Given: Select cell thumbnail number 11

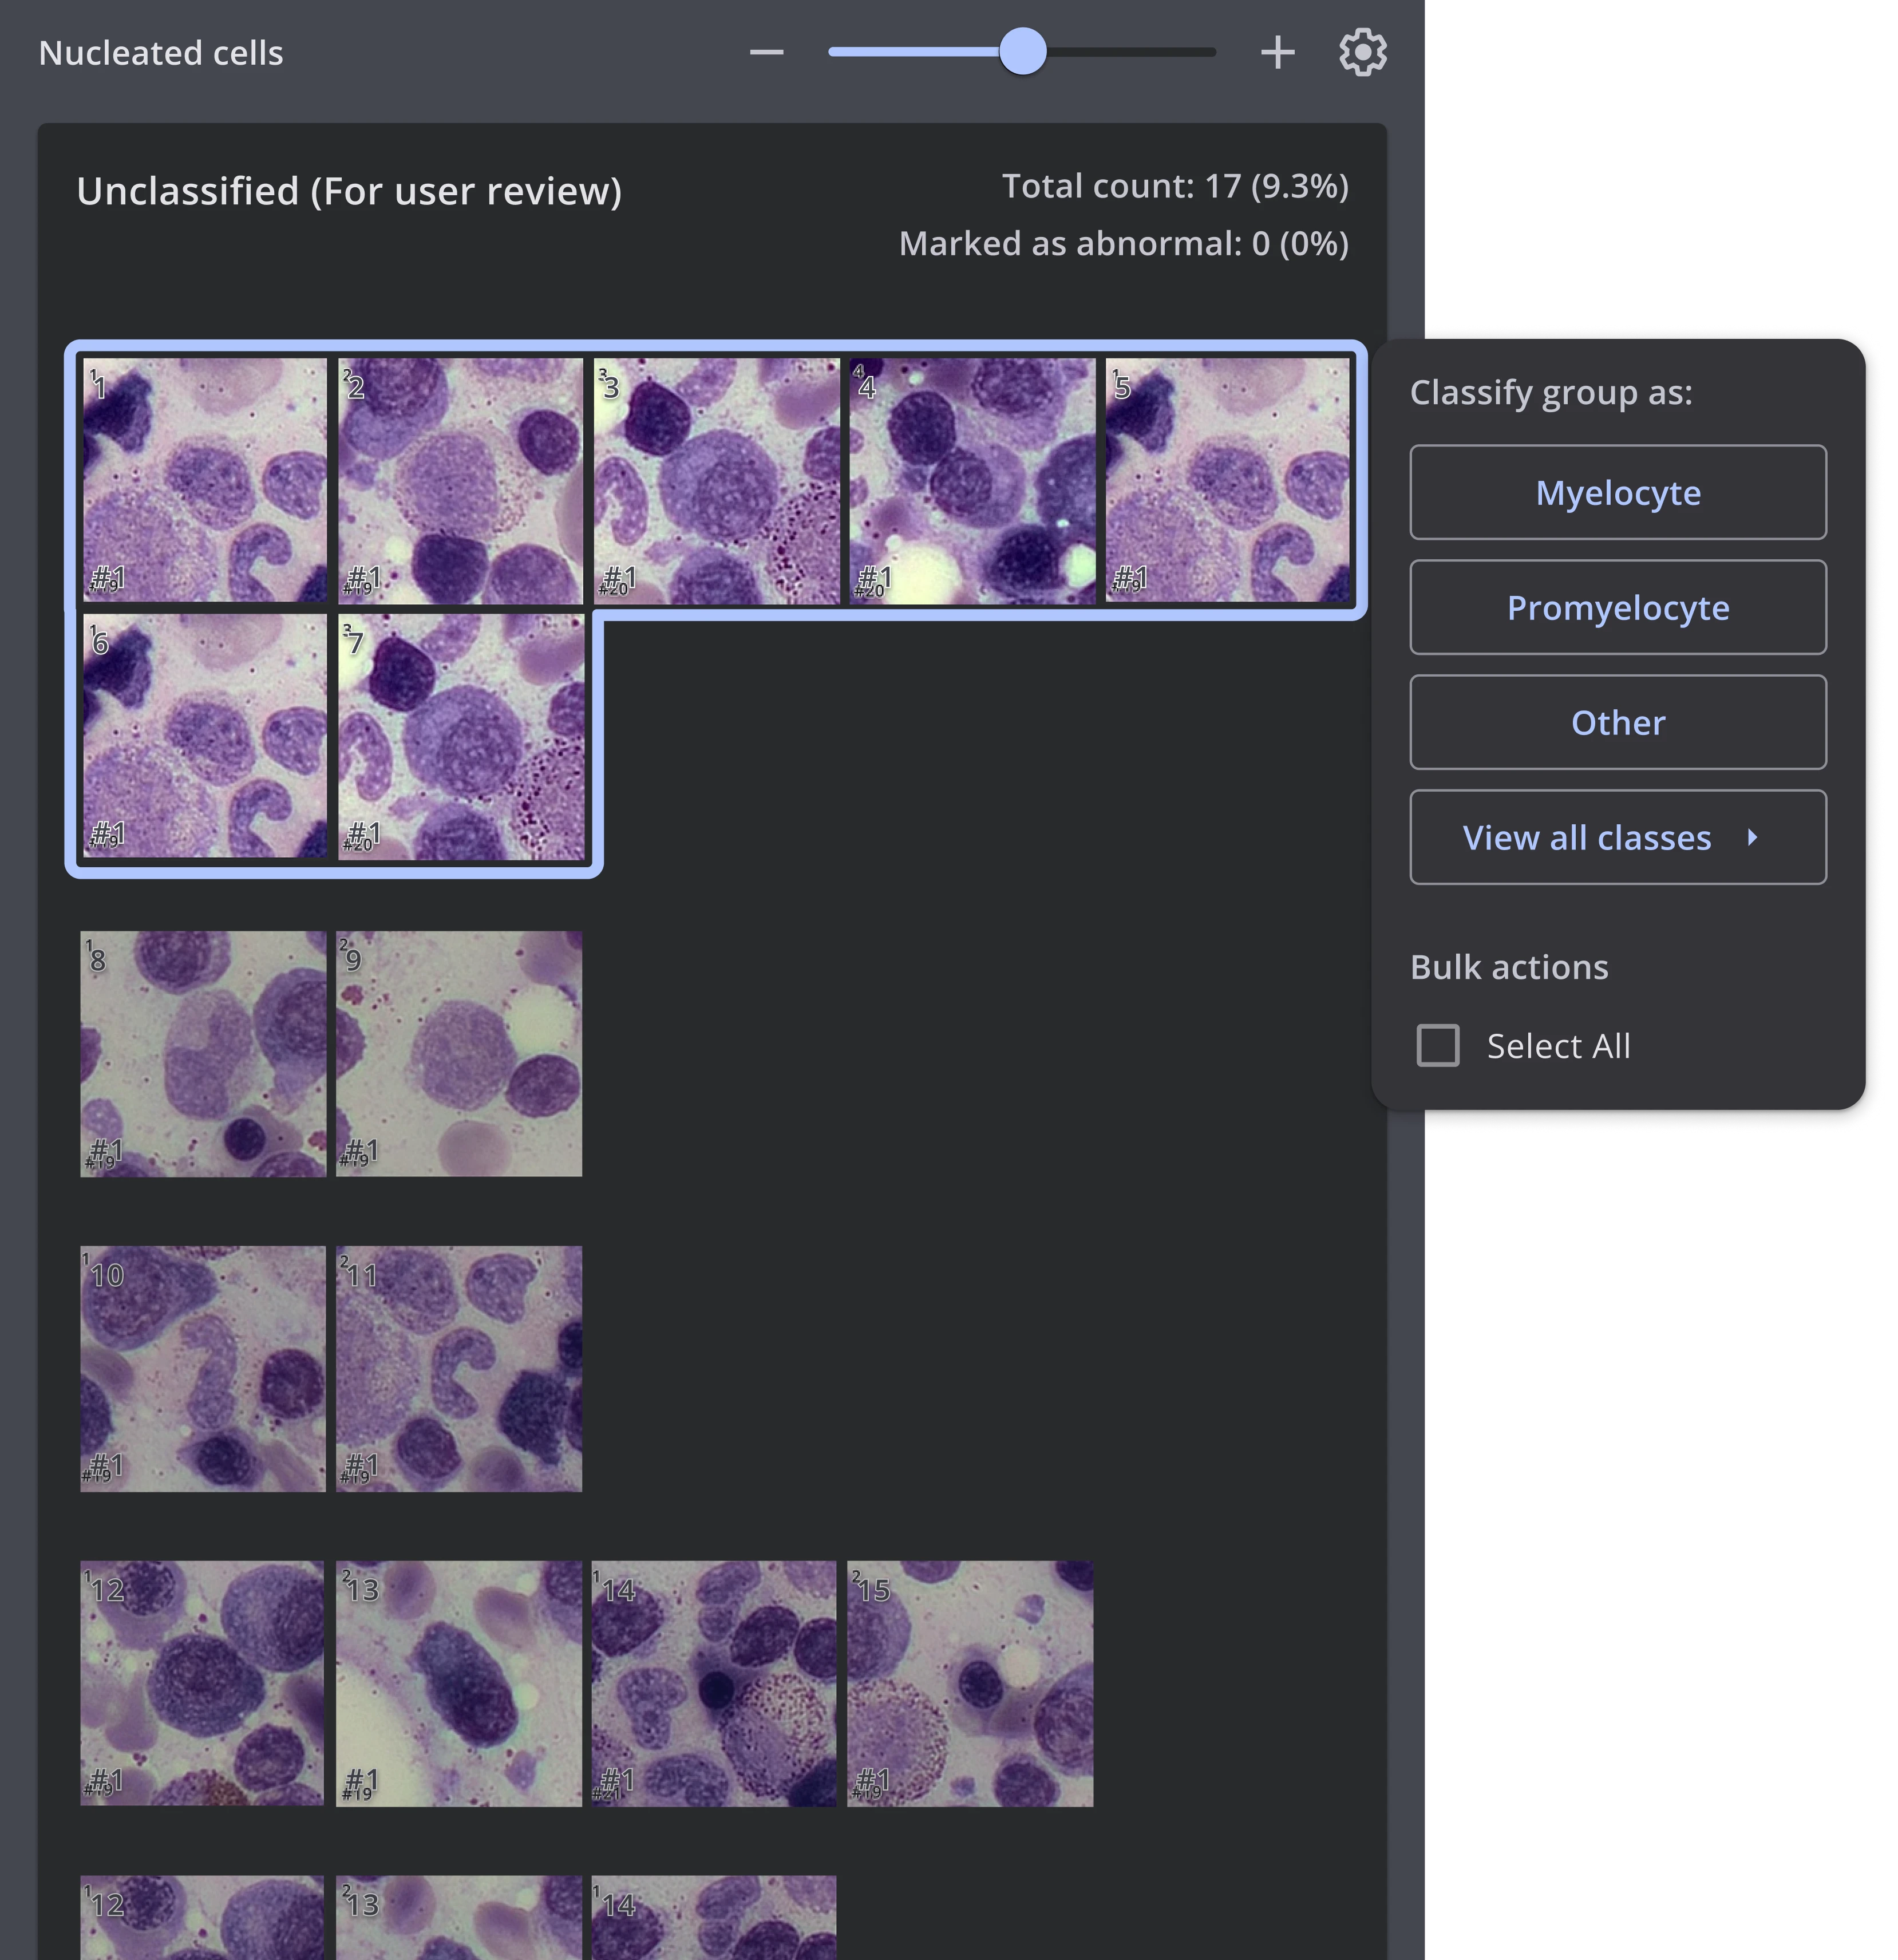Looking at the screenshot, I should (459, 1369).
